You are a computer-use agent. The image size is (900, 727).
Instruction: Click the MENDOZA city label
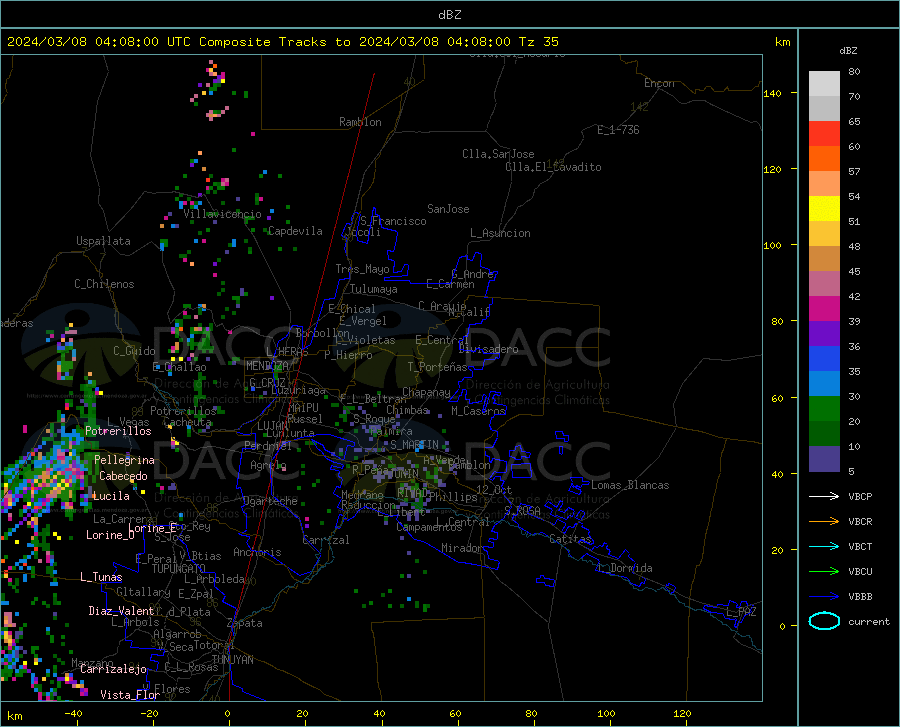267,366
